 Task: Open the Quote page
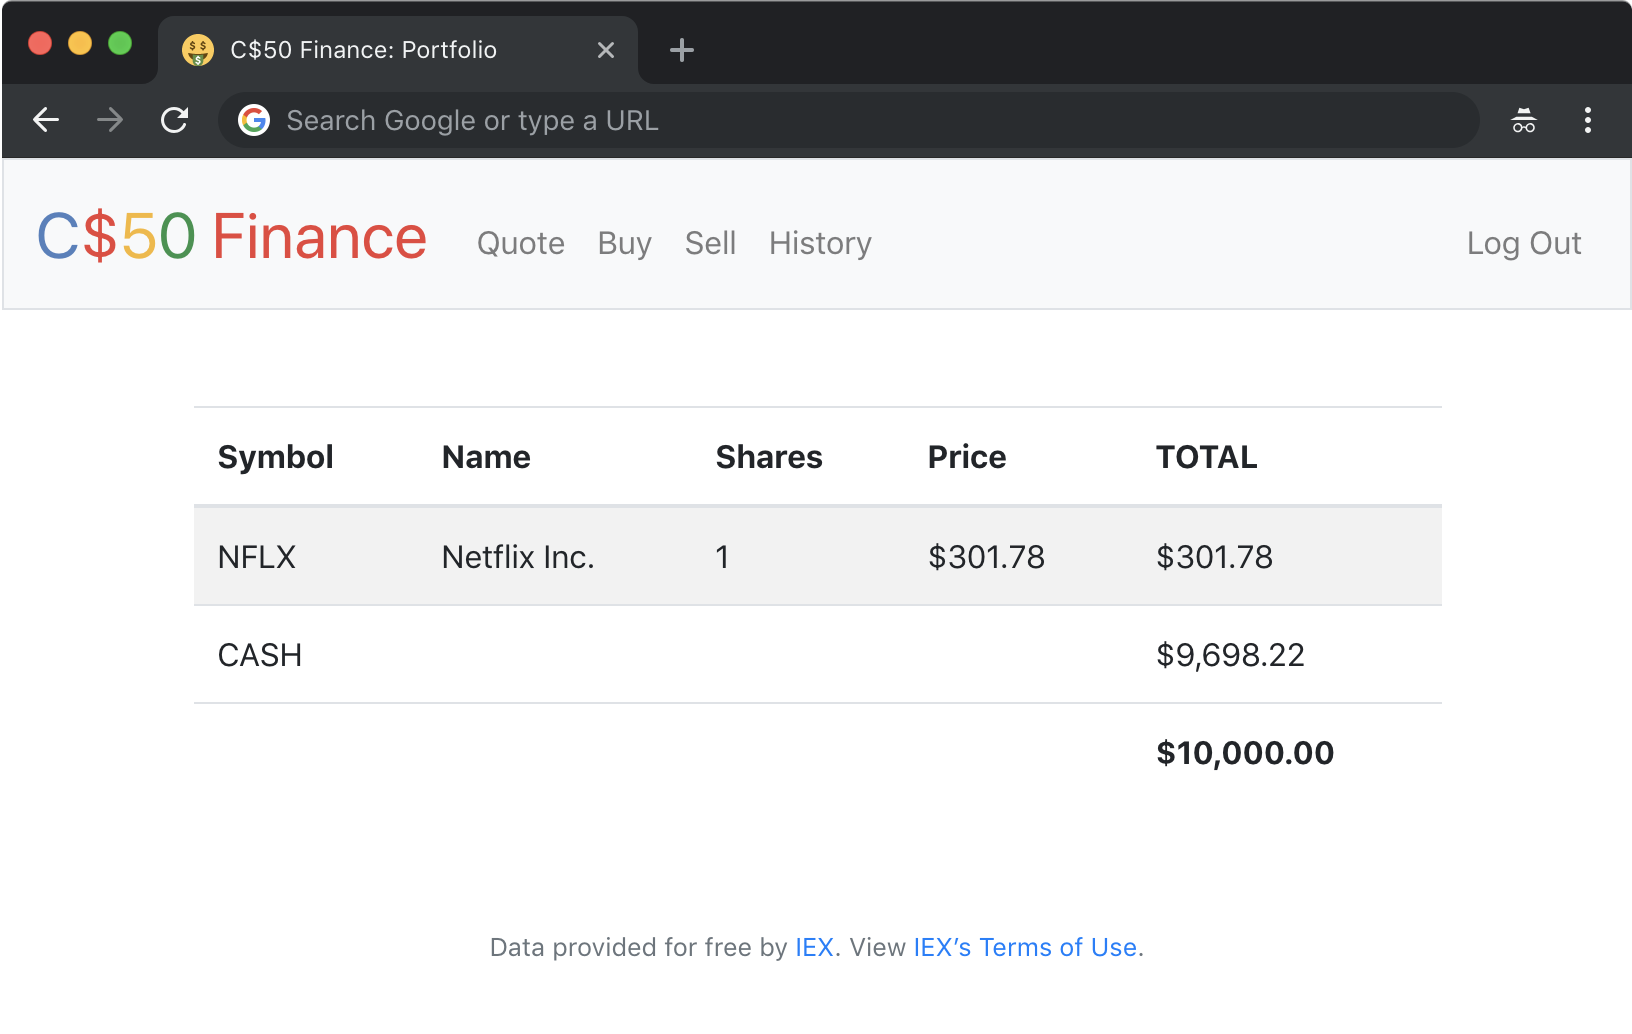pyautogui.click(x=520, y=243)
